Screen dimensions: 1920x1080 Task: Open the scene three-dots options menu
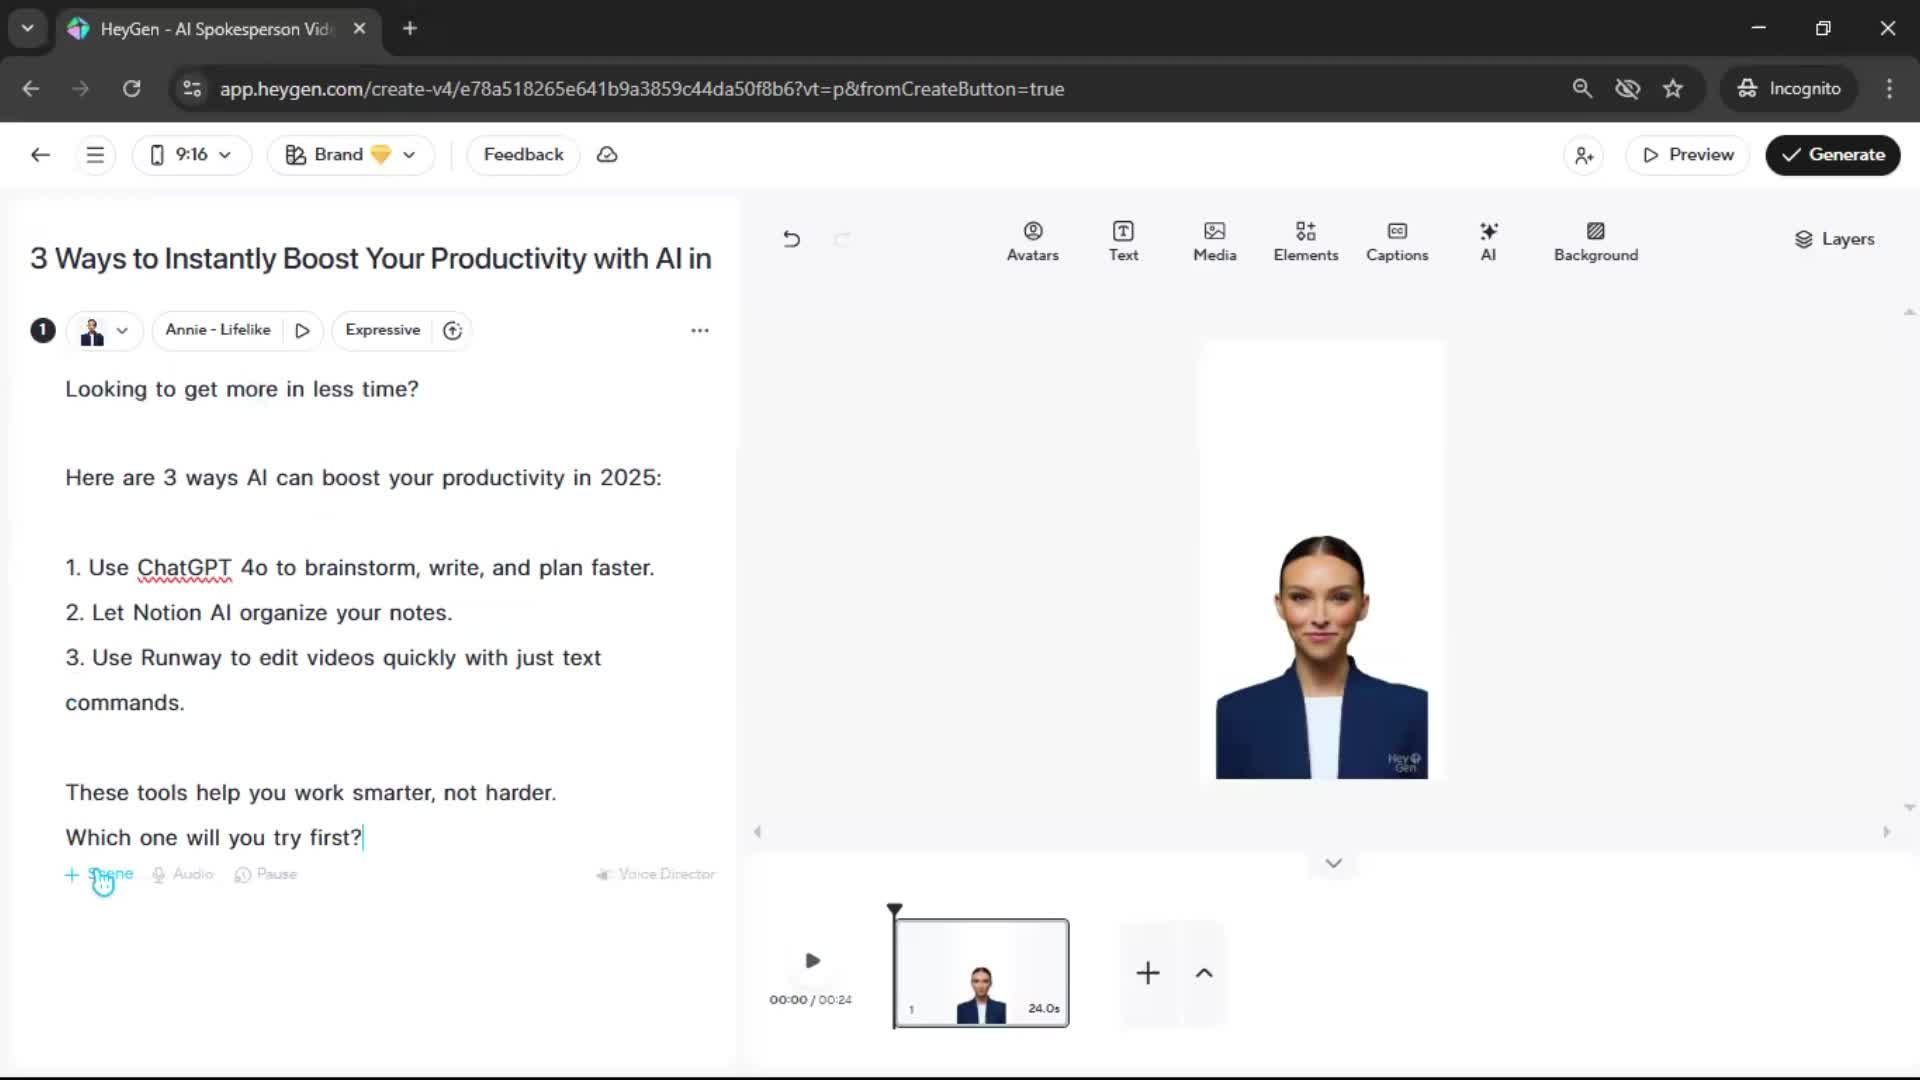(x=699, y=330)
